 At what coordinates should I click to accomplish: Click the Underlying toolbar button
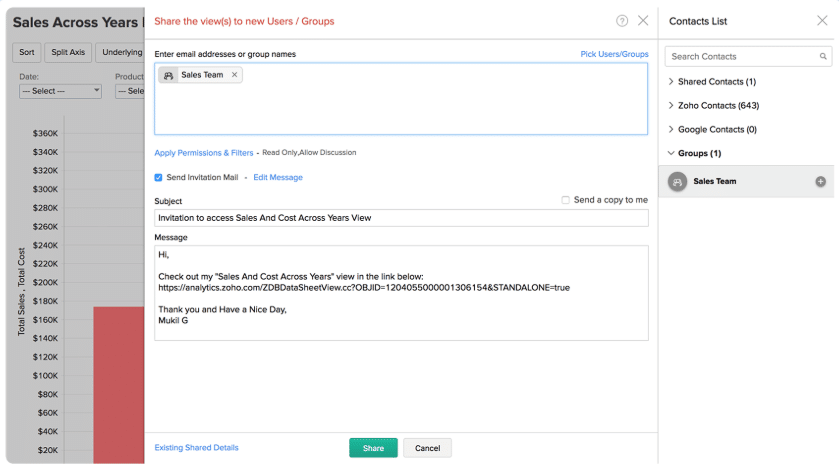[x=120, y=52]
